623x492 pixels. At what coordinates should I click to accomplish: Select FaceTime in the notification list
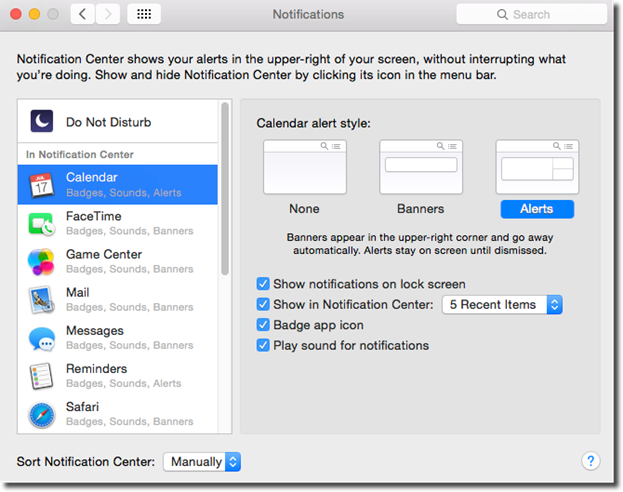[118, 223]
